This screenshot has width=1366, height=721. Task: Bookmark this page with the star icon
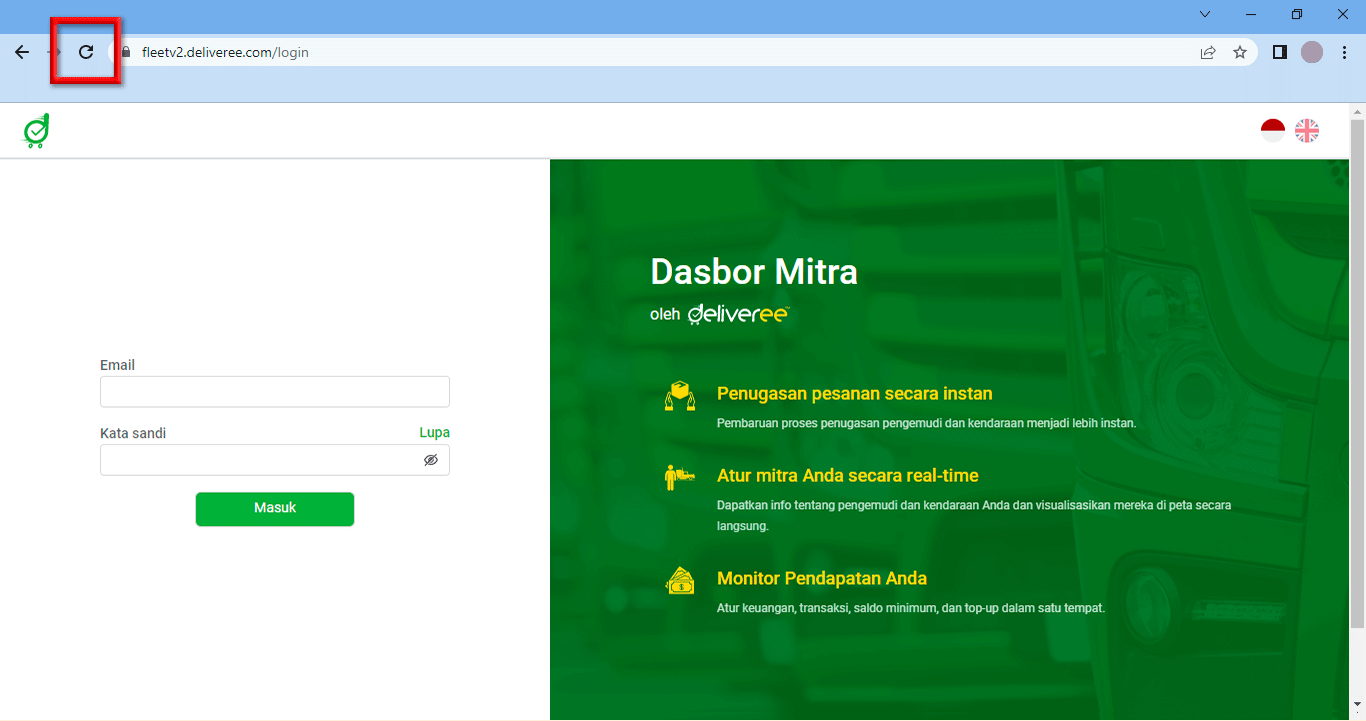point(1240,52)
